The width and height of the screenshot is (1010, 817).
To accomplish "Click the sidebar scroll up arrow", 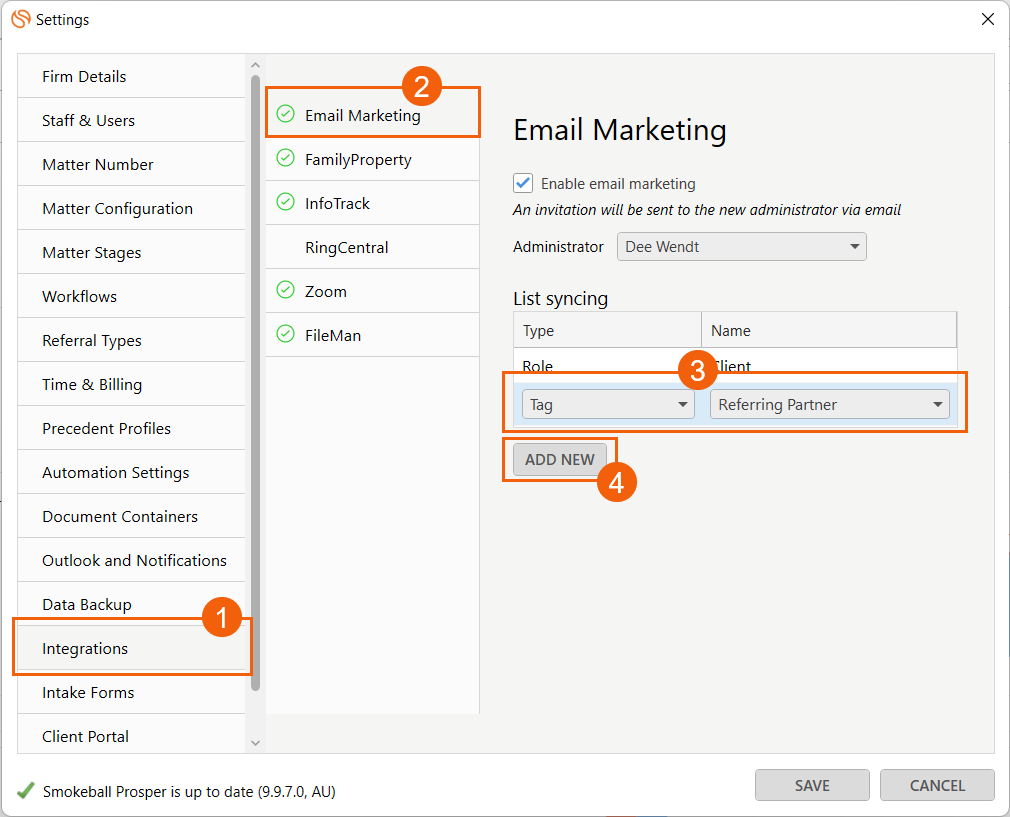I will pos(255,65).
